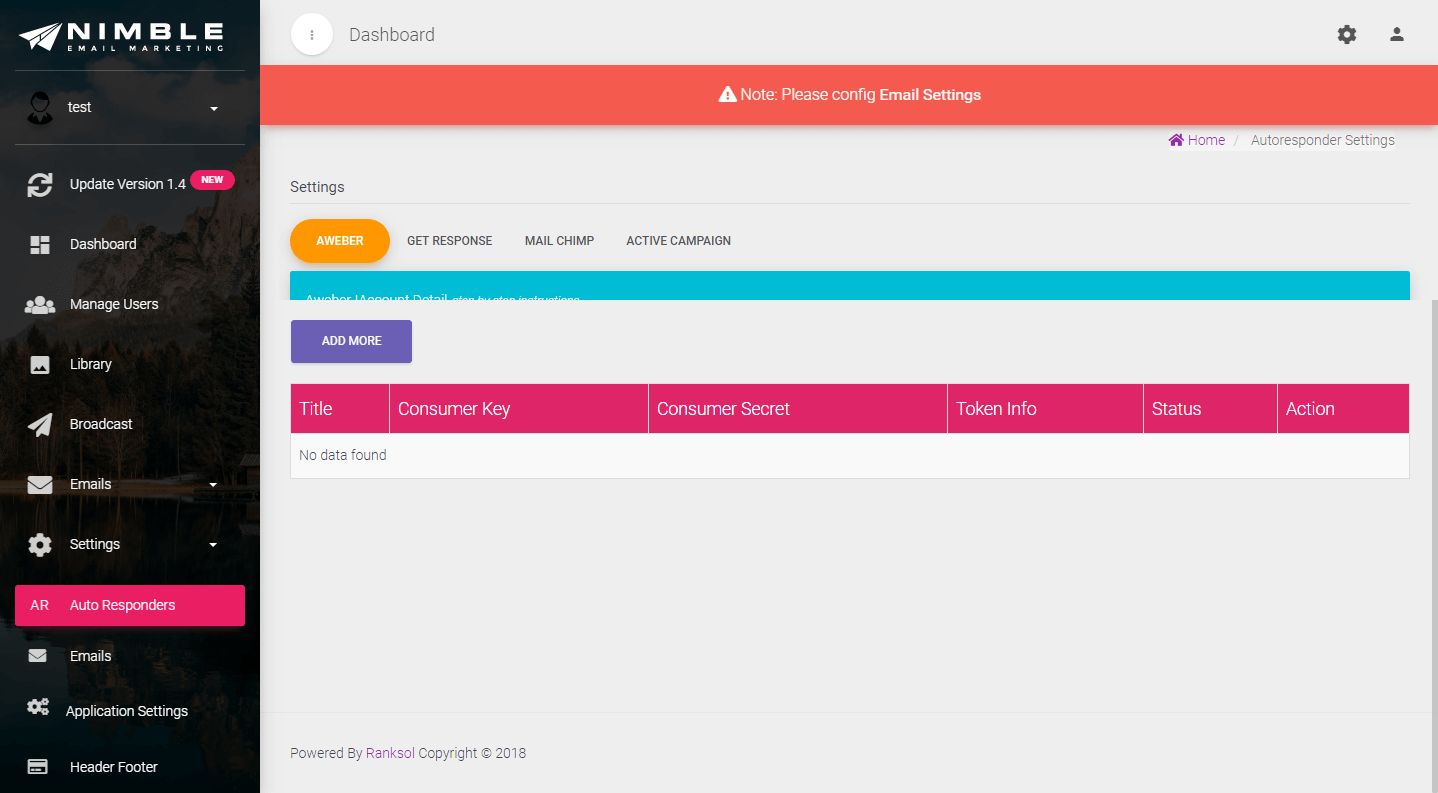Click the Action column header
Screen dimensions: 1438x793
1343,409
